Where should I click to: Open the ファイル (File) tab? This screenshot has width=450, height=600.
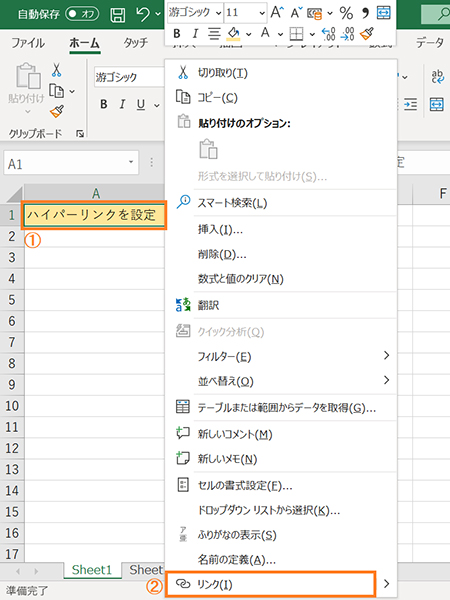pos(28,42)
